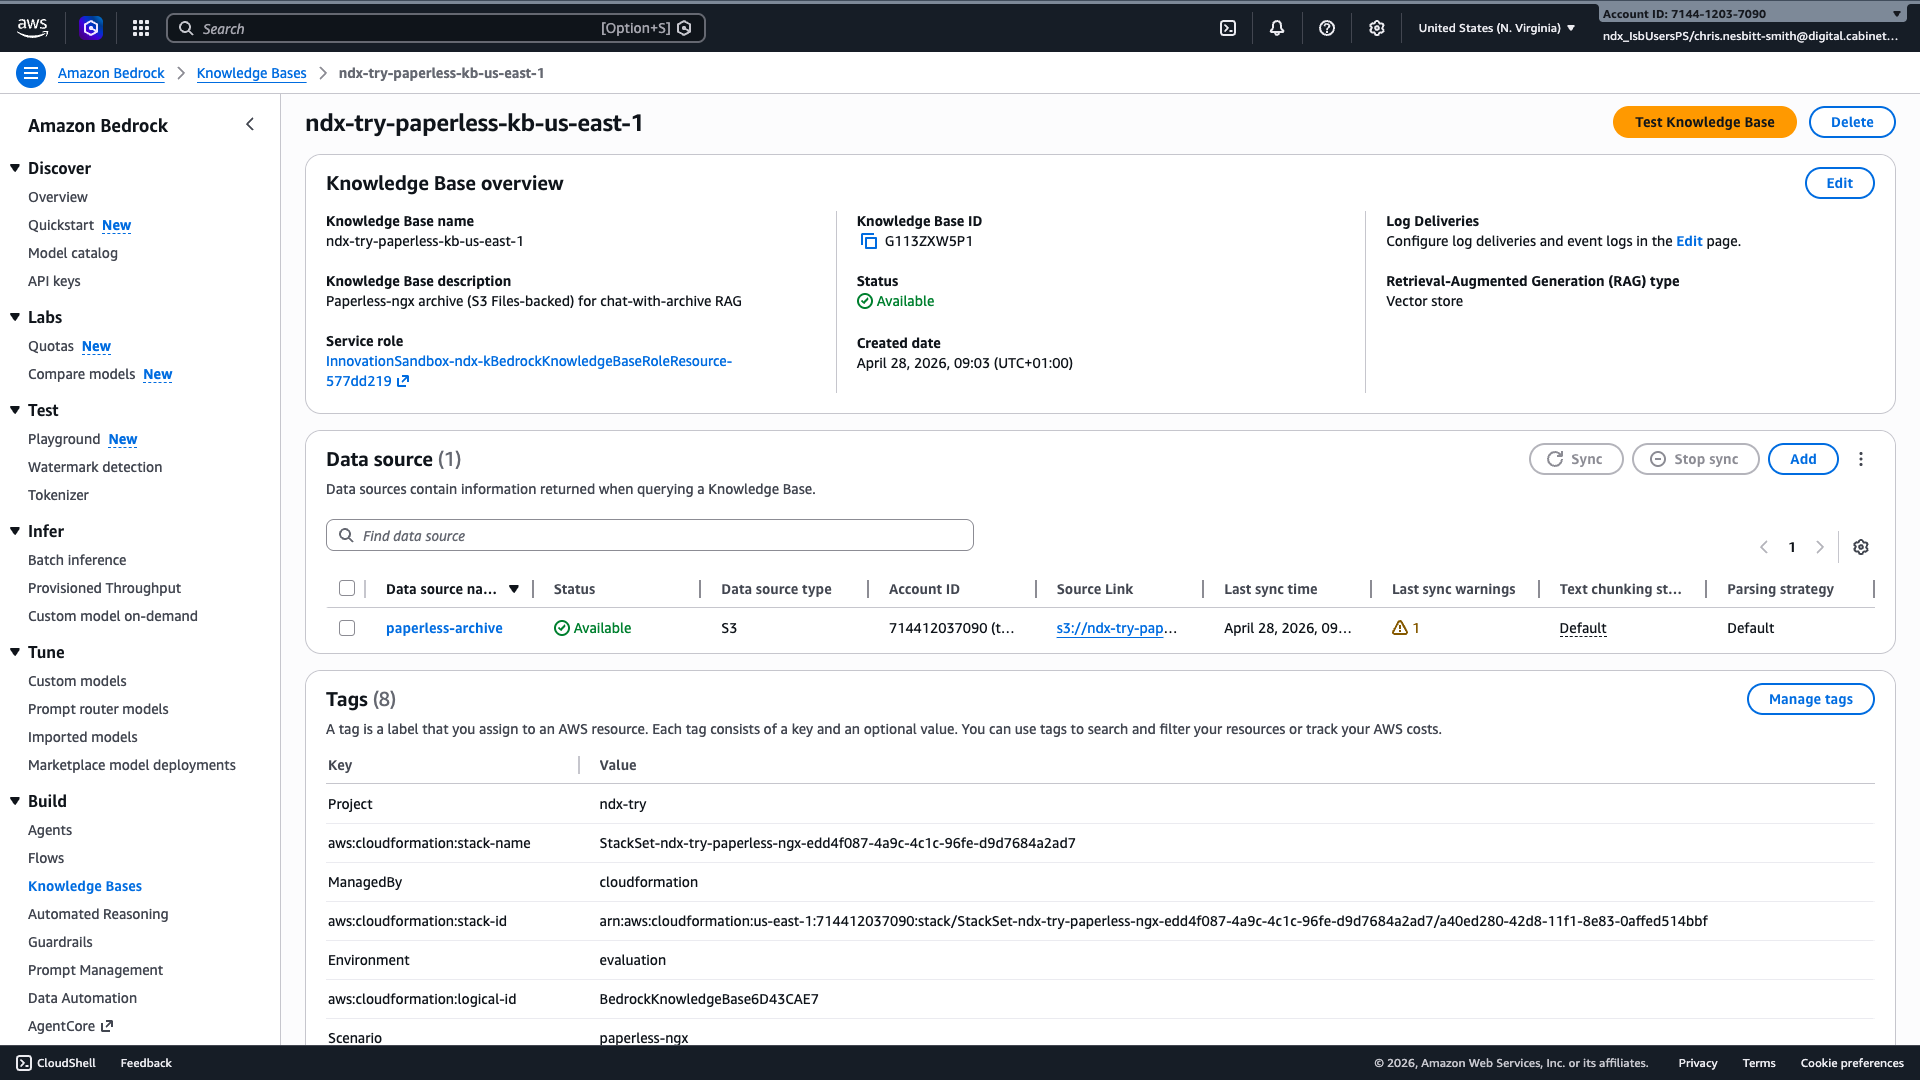Select all data sources checkbox
The width and height of the screenshot is (1920, 1080).
(x=347, y=588)
